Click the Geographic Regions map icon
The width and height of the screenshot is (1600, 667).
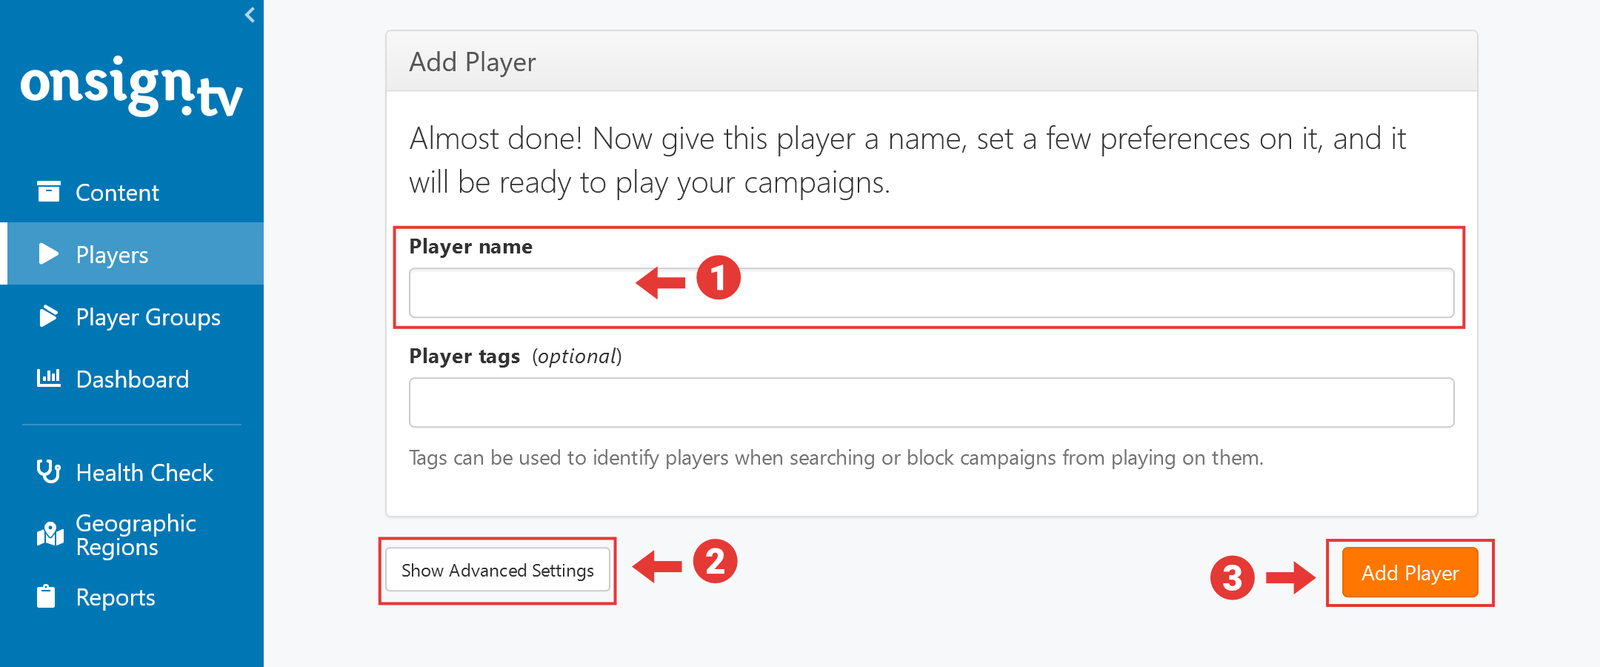[x=49, y=535]
